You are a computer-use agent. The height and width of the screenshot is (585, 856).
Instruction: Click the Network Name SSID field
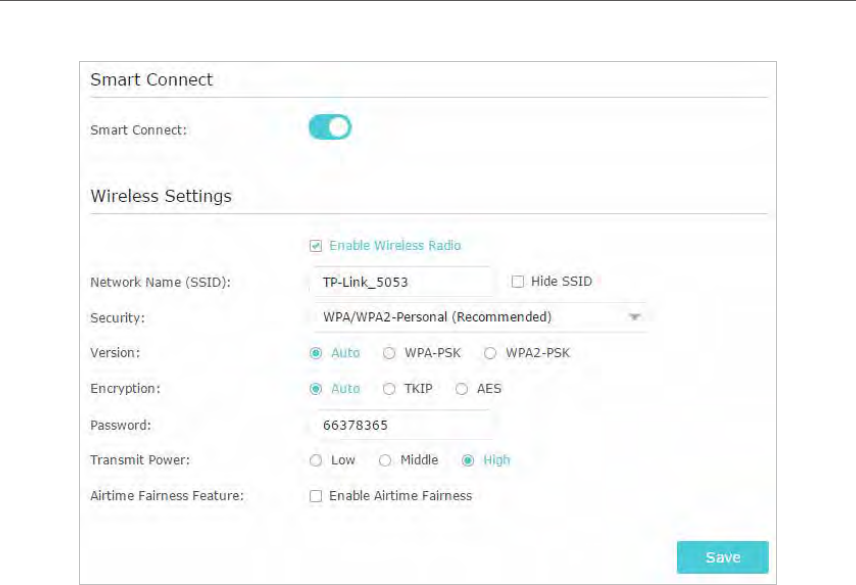pyautogui.click(x=403, y=282)
